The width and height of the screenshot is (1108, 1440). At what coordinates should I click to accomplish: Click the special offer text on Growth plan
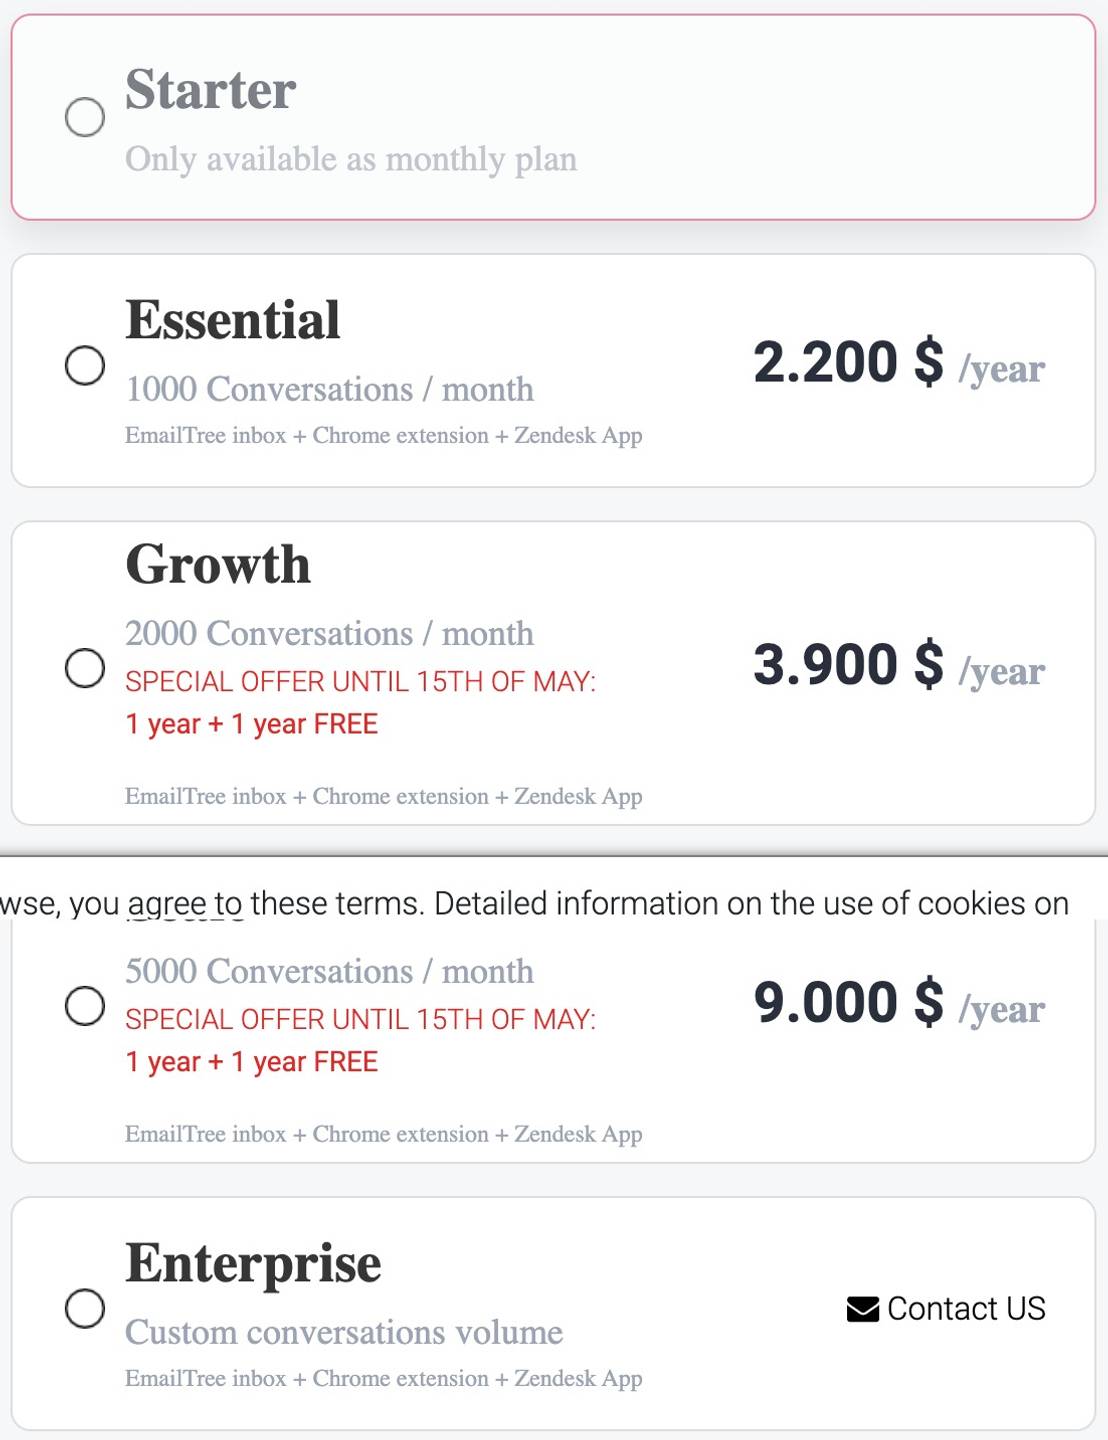(360, 681)
